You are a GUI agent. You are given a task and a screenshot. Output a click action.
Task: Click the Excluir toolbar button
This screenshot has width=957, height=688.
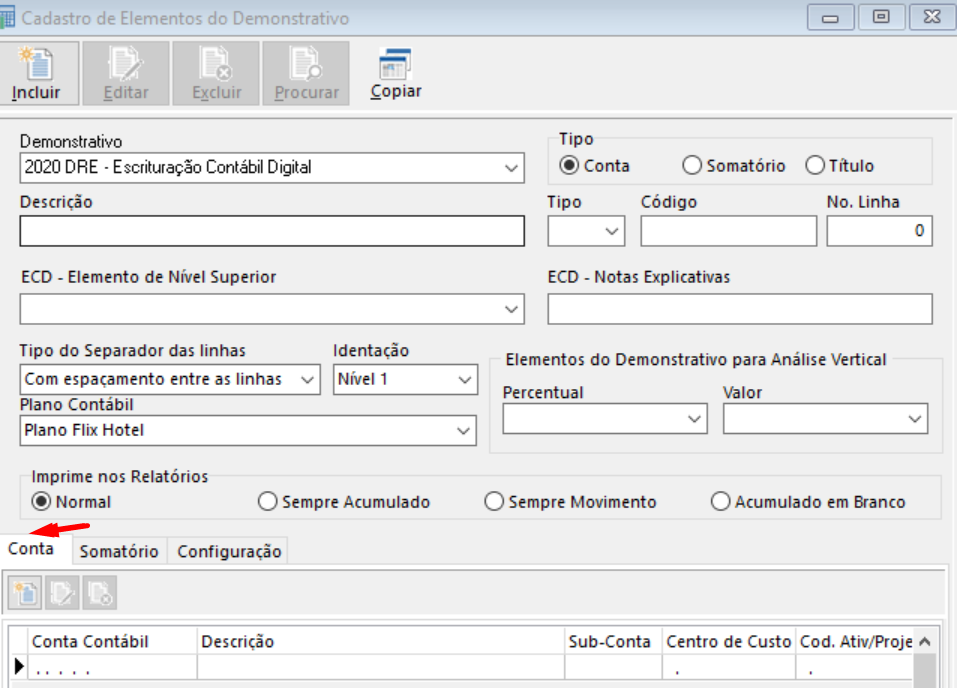tap(216, 73)
